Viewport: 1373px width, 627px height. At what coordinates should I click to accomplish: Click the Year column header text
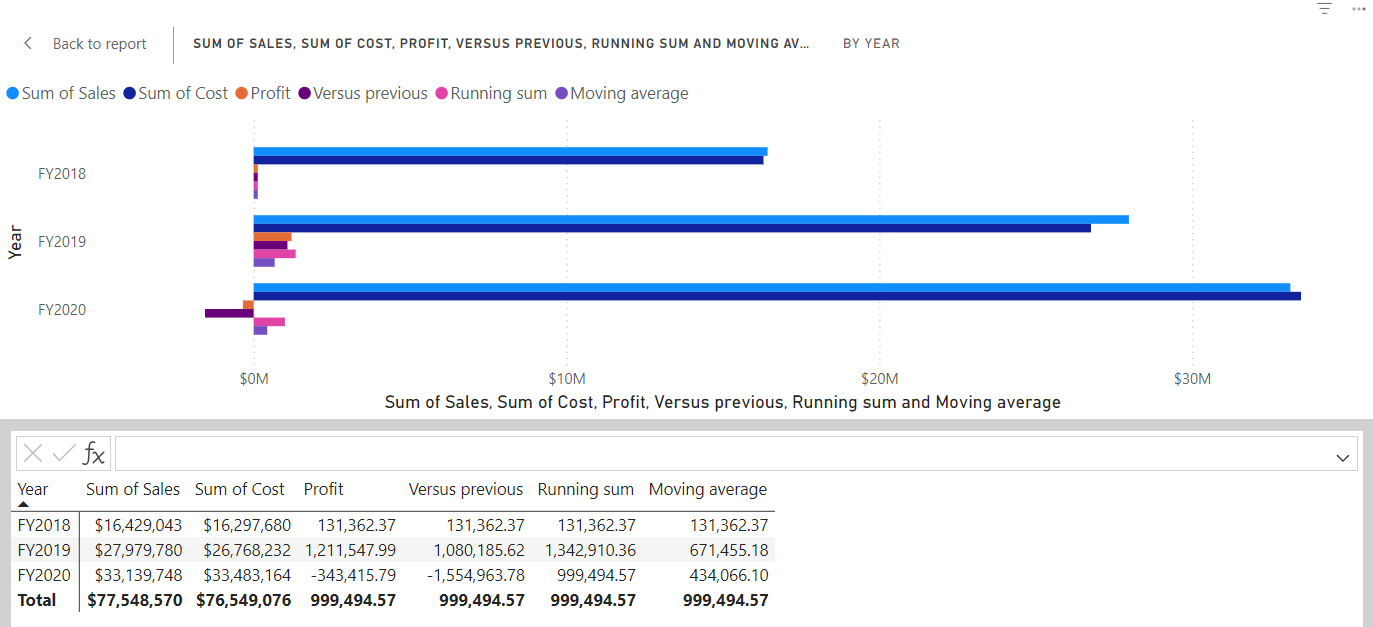(33, 489)
